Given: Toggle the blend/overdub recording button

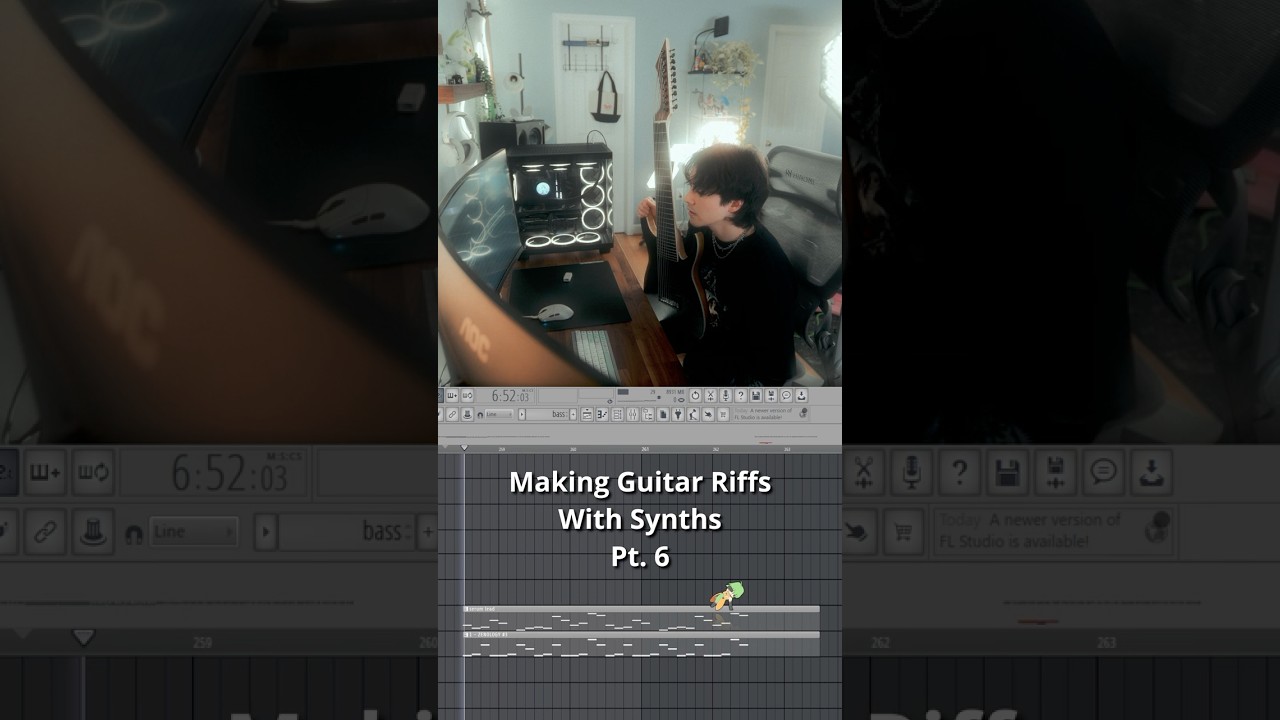Looking at the screenshot, I should pyautogui.click(x=452, y=395).
